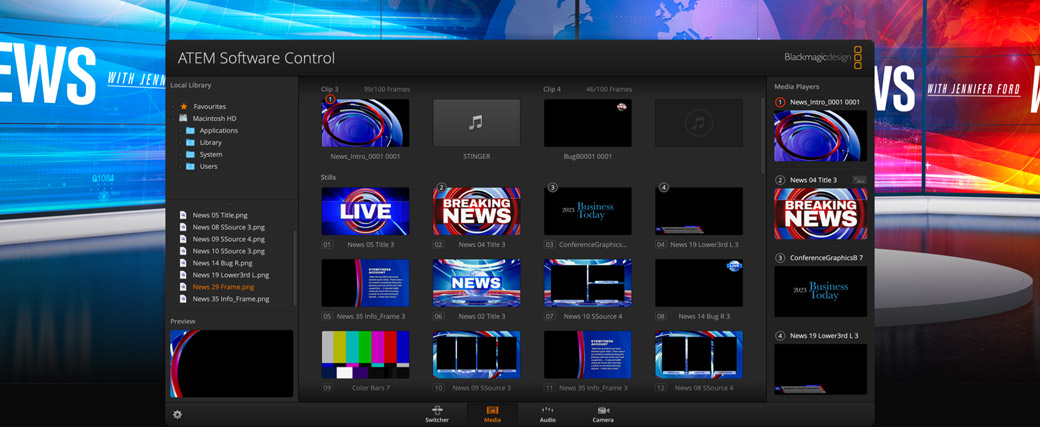Select file News 29 Frame.png
This screenshot has height=427, width=1040.
click(x=223, y=287)
